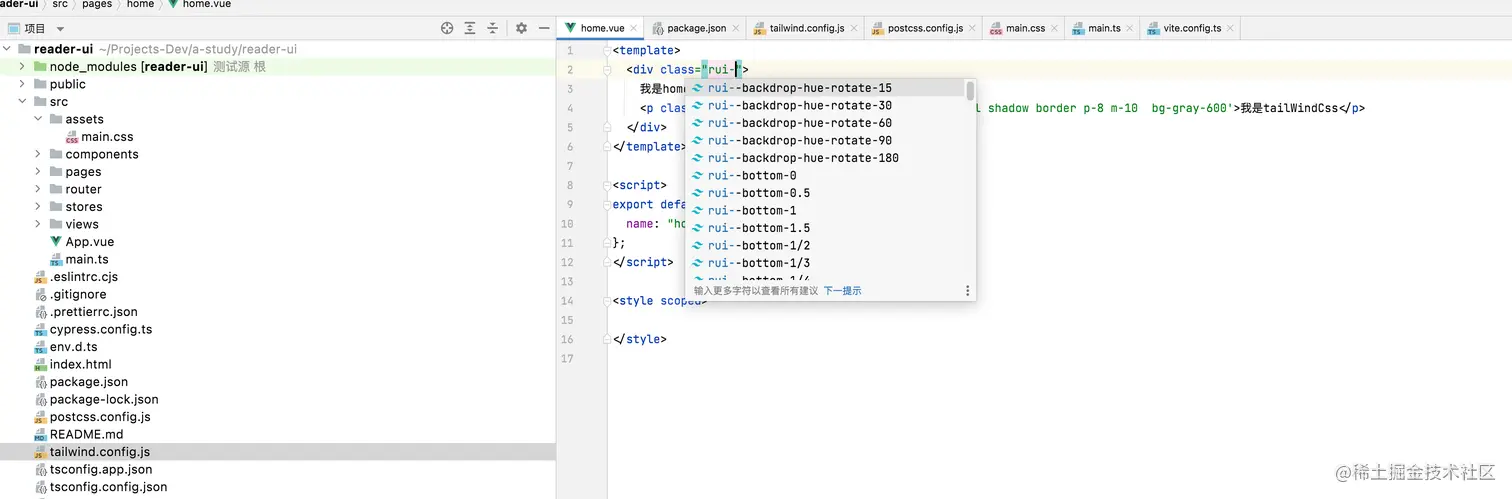This screenshot has height=499, width=1512.
Task: Choose rui--backdrop-hue-rotate-90 suggestion
Action: click(x=825, y=140)
